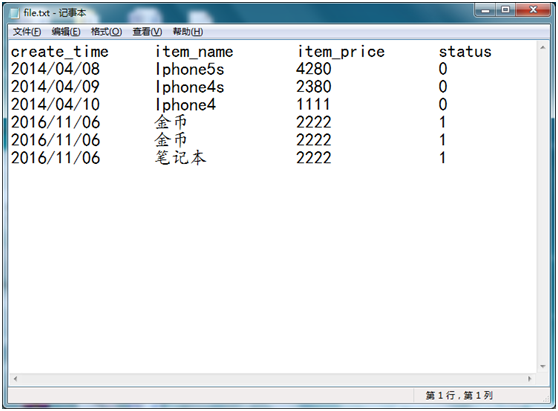Click the create_time header text

[x=59, y=52]
